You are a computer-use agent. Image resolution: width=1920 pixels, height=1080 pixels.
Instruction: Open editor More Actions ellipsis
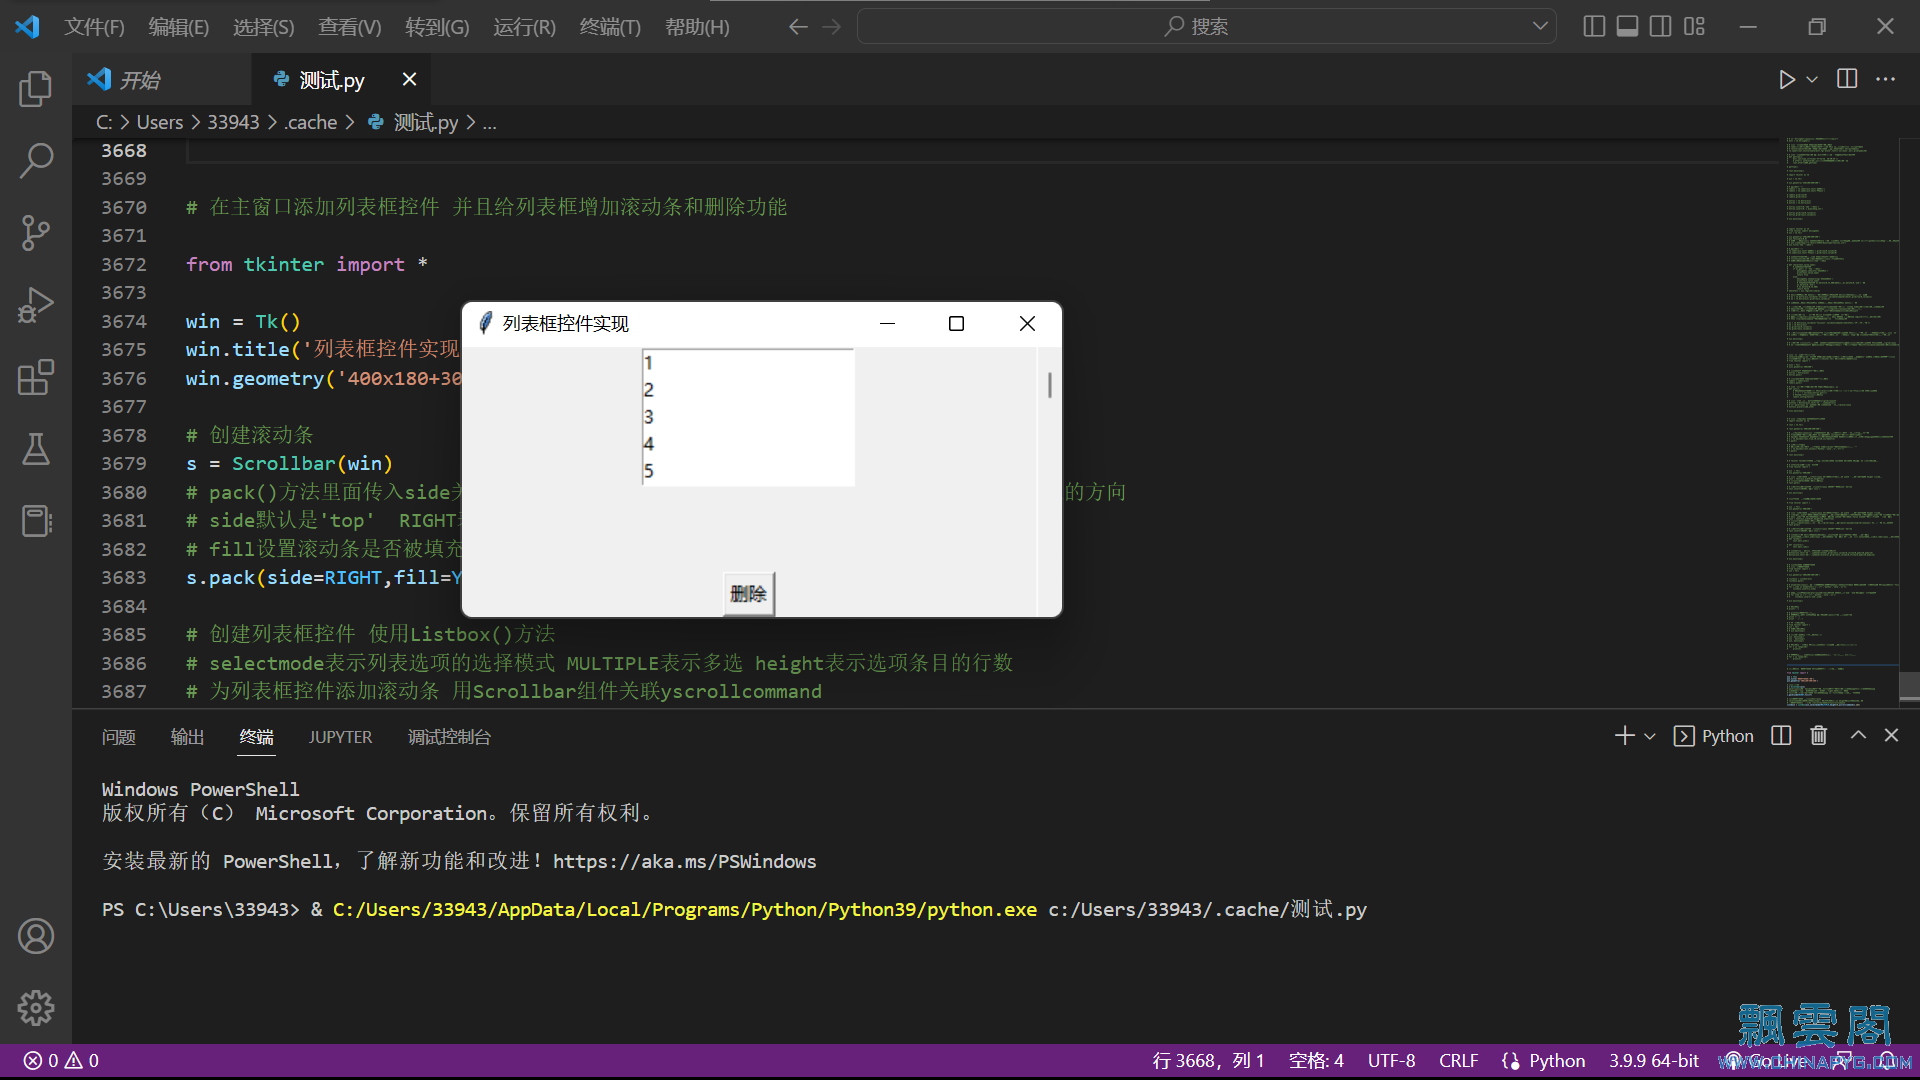point(1885,79)
